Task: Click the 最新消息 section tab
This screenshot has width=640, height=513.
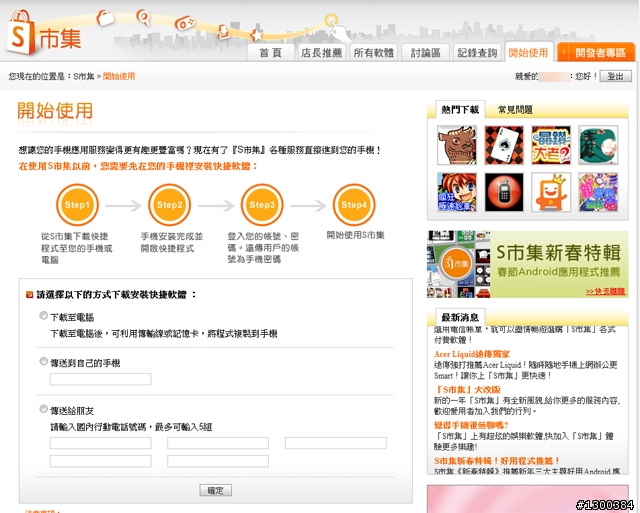Action: 460,317
